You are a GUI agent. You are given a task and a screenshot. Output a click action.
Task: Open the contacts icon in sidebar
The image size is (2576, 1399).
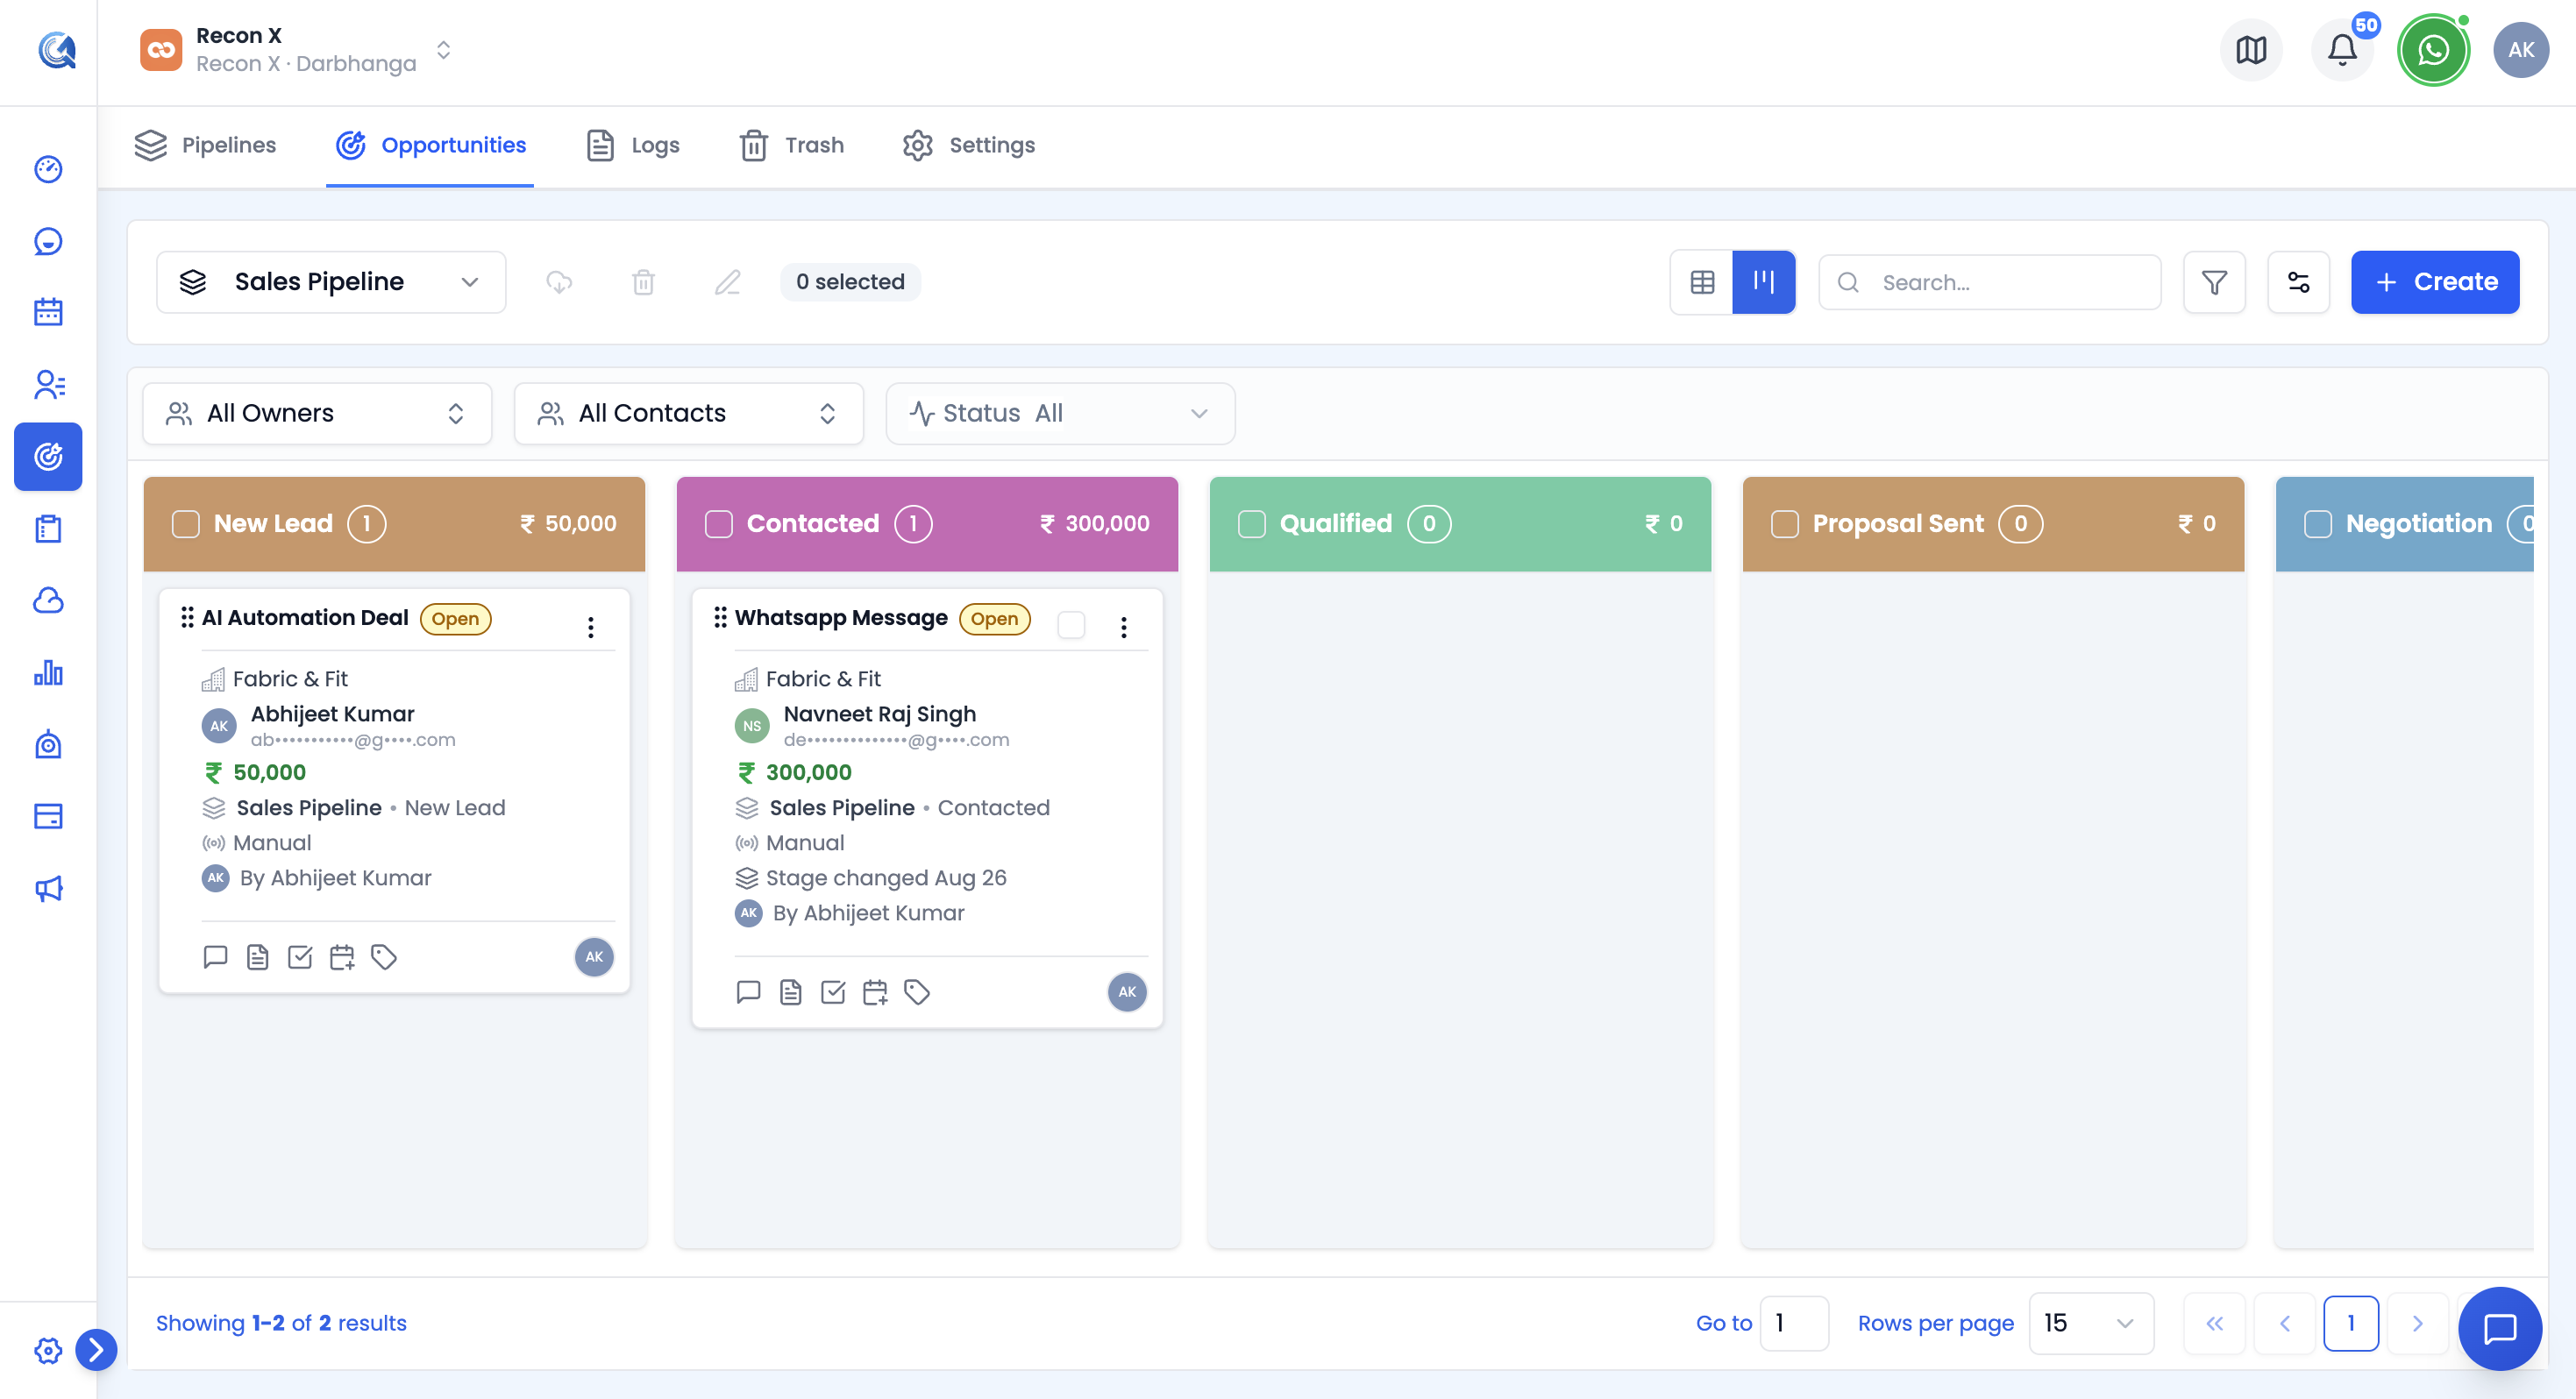[x=48, y=384]
